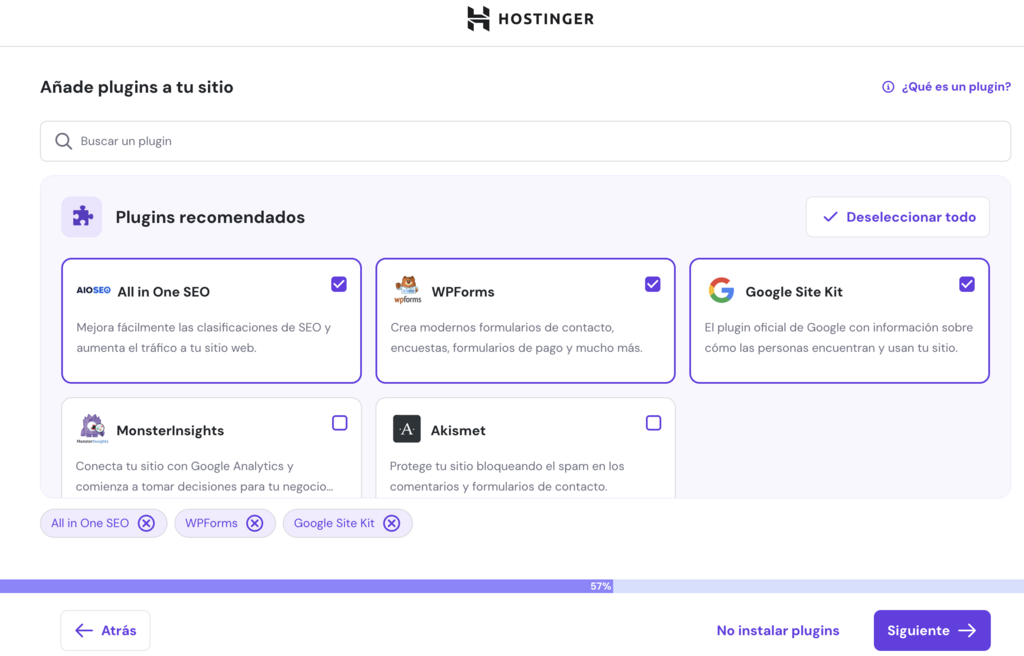Image resolution: width=1024 pixels, height=656 pixels.
Task: Click the Hostinger logo at the top
Action: click(x=530, y=18)
